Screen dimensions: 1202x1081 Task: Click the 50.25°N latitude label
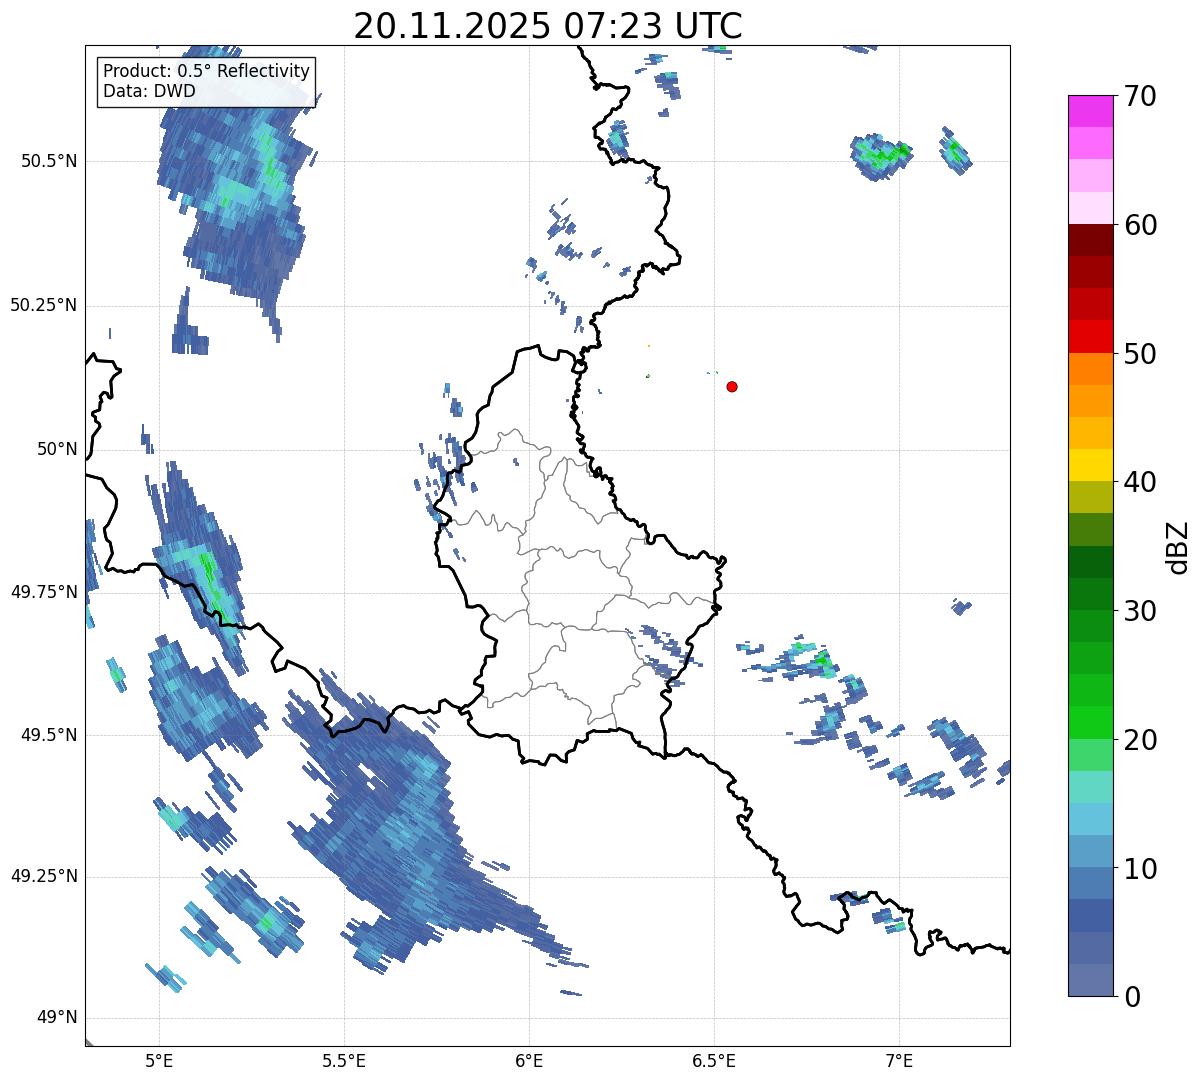(x=44, y=305)
